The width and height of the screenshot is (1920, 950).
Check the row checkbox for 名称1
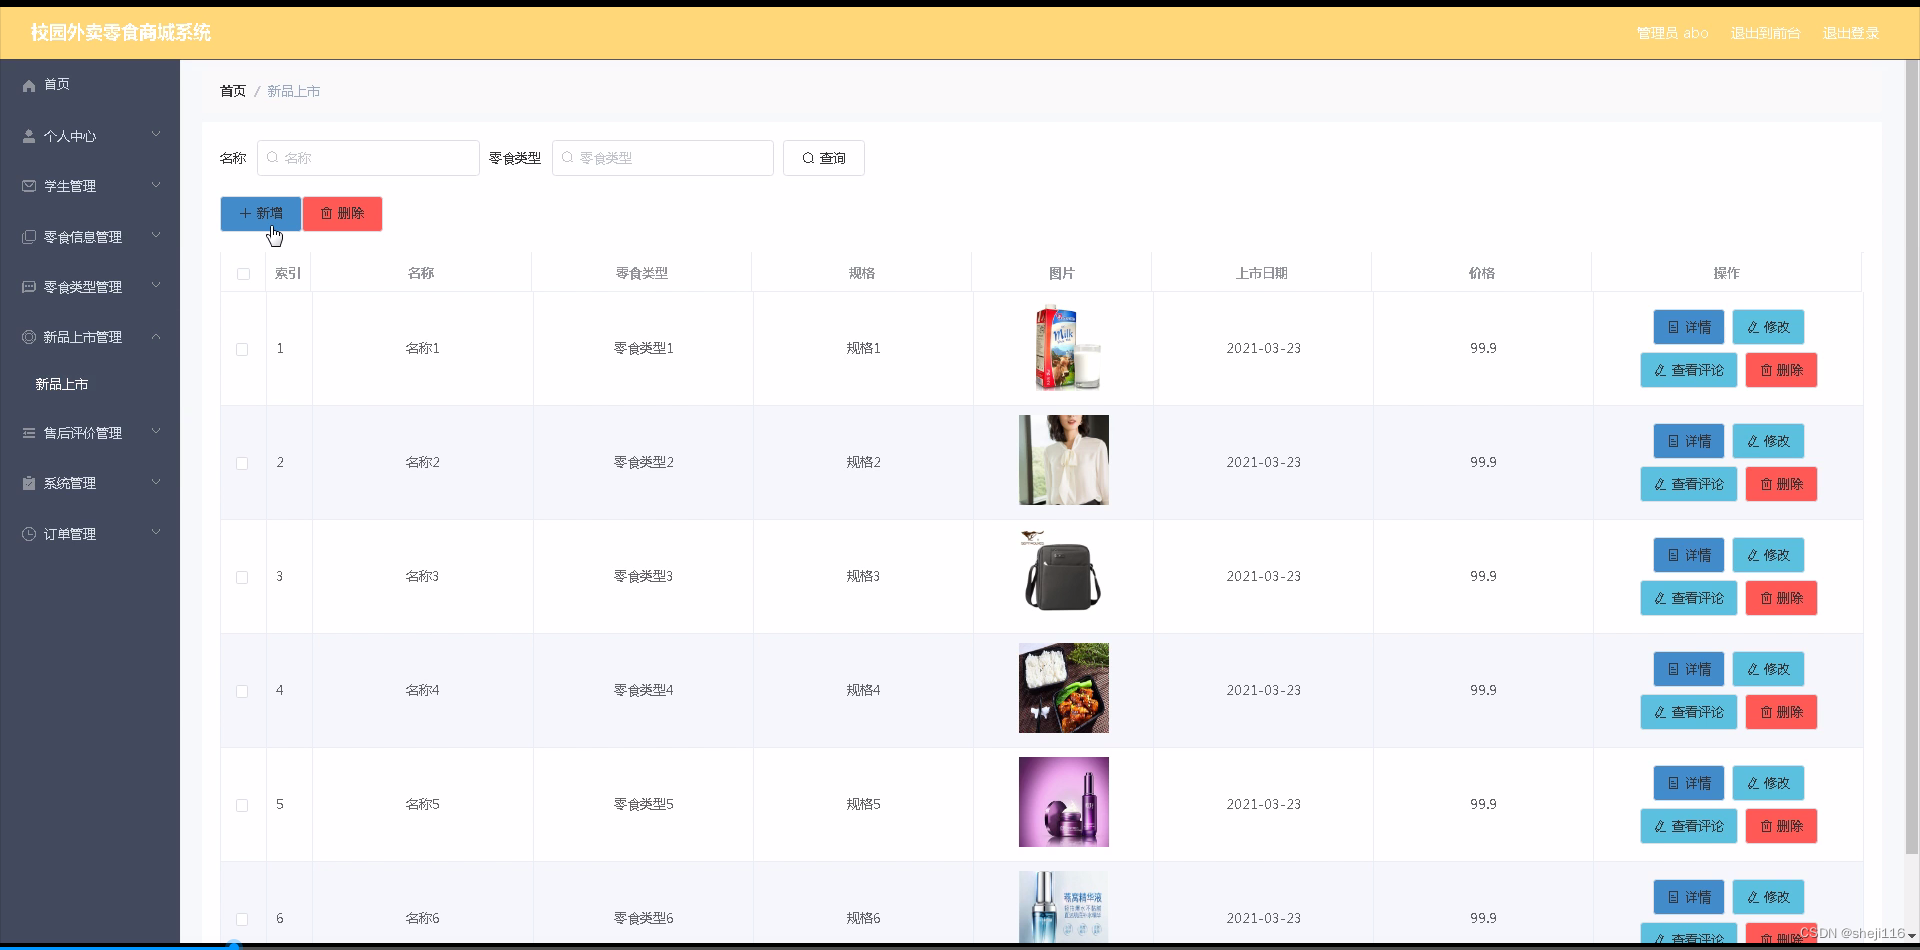coord(242,349)
